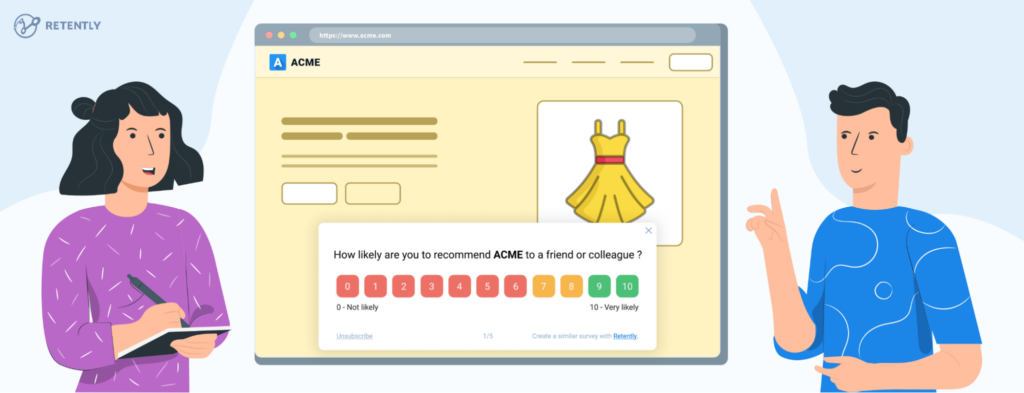
Task: Close the survey popup with the X
Action: [648, 230]
